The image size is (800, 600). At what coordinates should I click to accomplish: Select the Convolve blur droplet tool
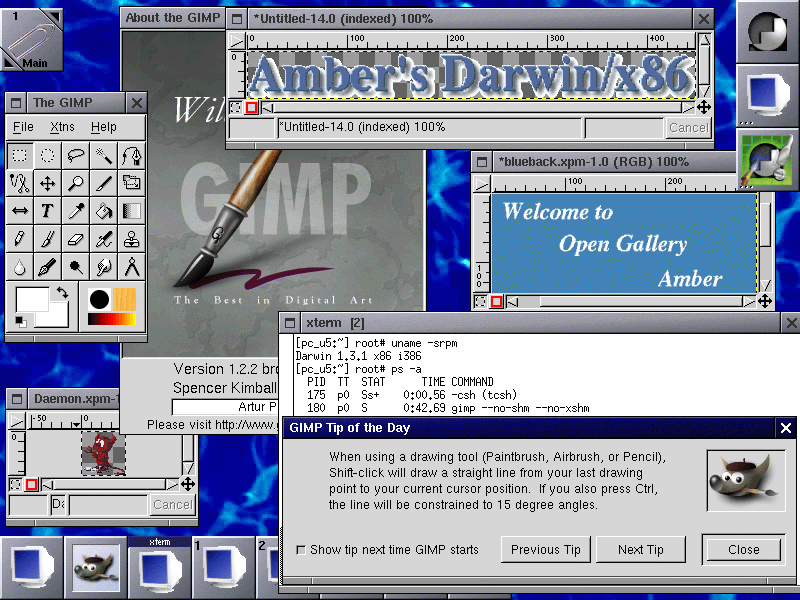19,267
